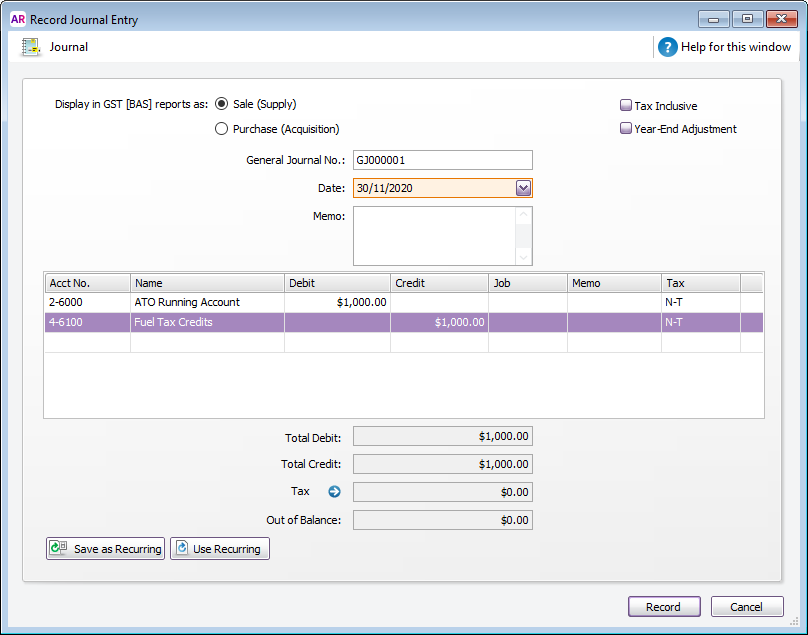Click the blue Help question mark icon
The image size is (808, 635).
[x=667, y=46]
